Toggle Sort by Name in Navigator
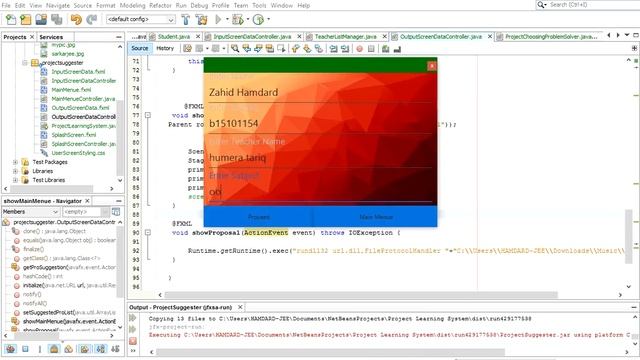 [x=100, y=349]
